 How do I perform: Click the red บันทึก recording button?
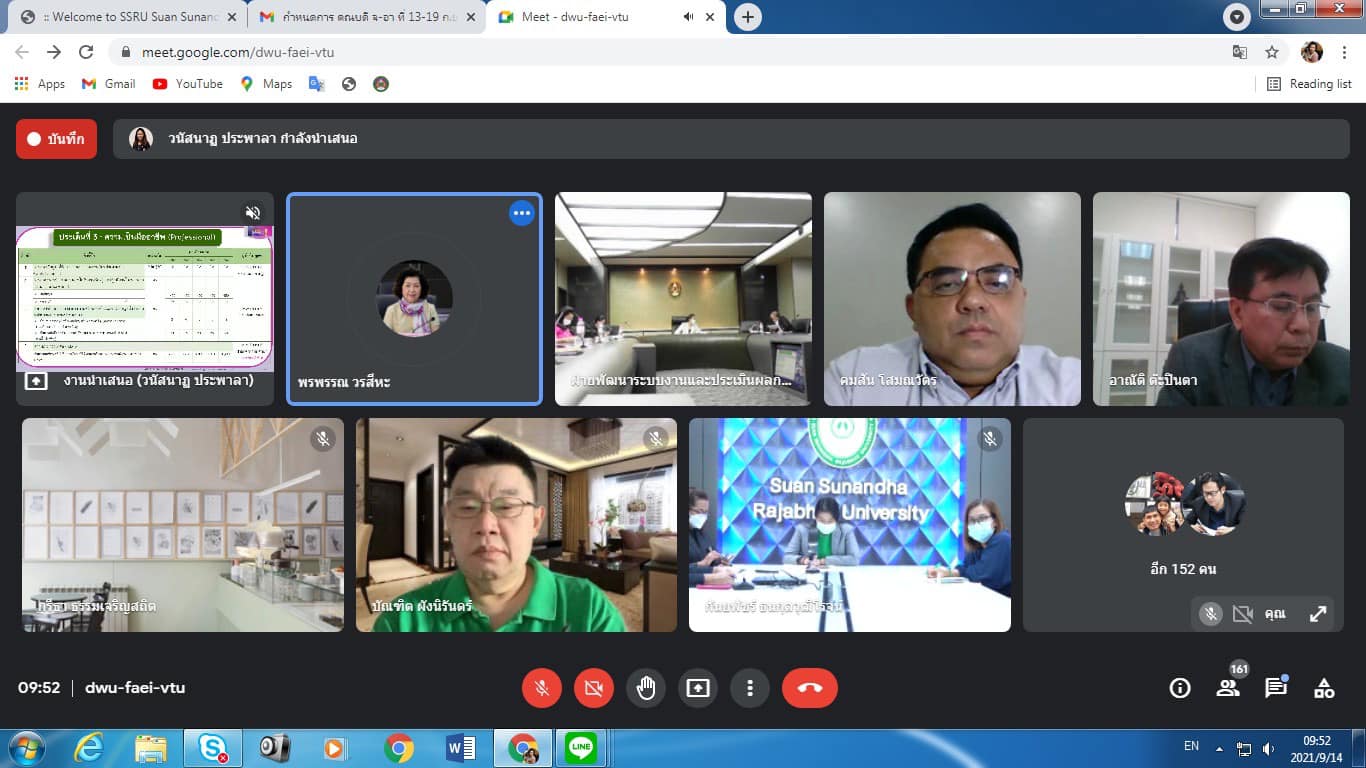coord(56,139)
